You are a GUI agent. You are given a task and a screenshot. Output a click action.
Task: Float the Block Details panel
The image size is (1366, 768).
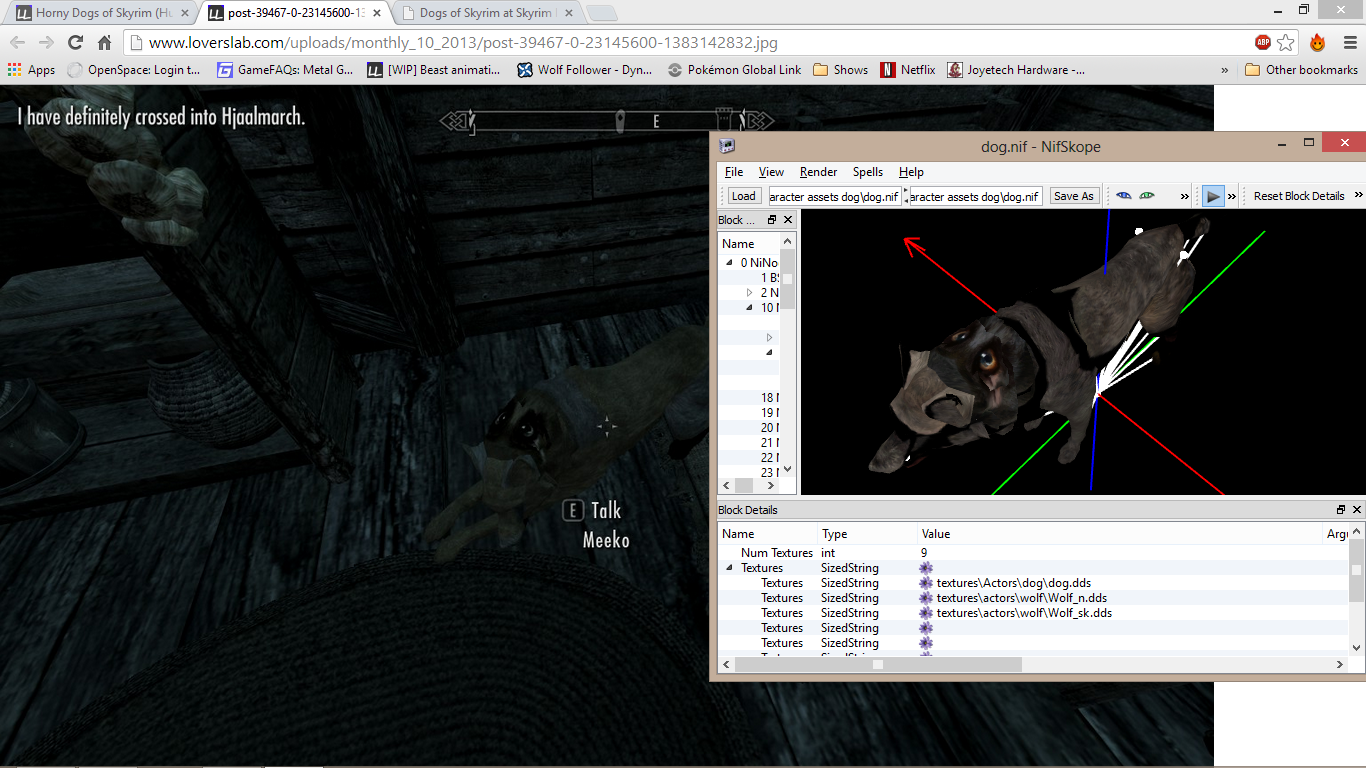click(1342, 510)
